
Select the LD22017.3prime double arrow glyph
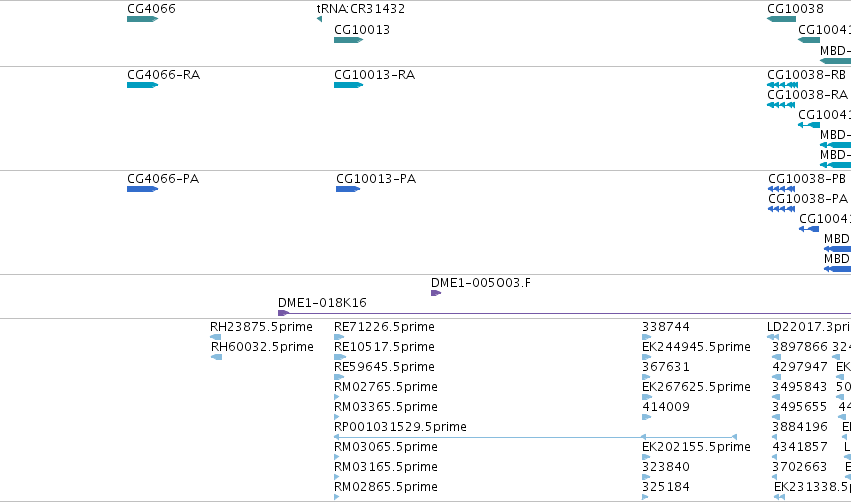coord(773,337)
